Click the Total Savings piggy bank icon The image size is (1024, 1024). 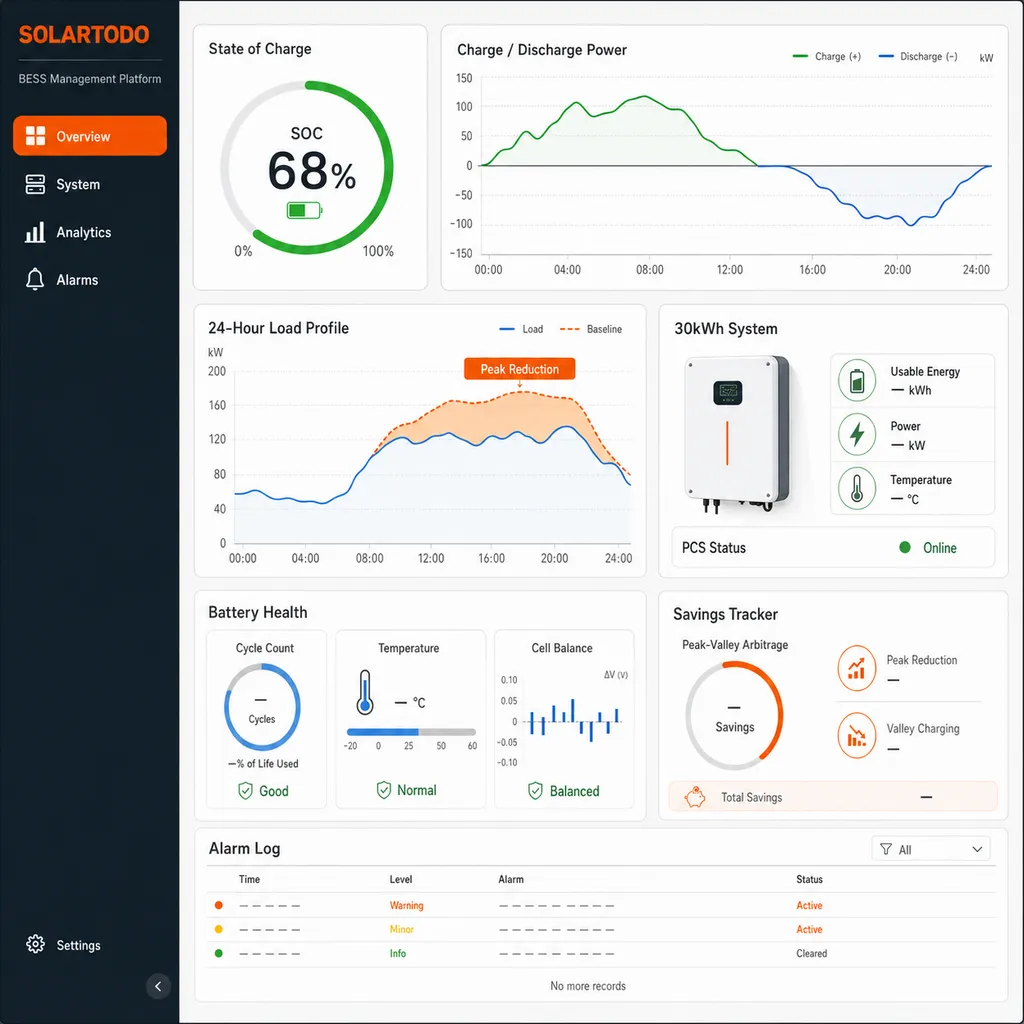click(695, 797)
